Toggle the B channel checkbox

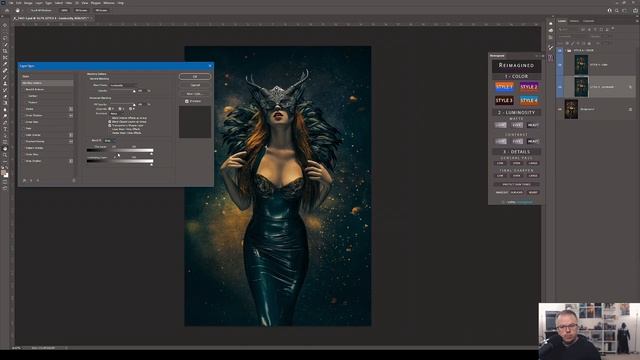(x=130, y=109)
